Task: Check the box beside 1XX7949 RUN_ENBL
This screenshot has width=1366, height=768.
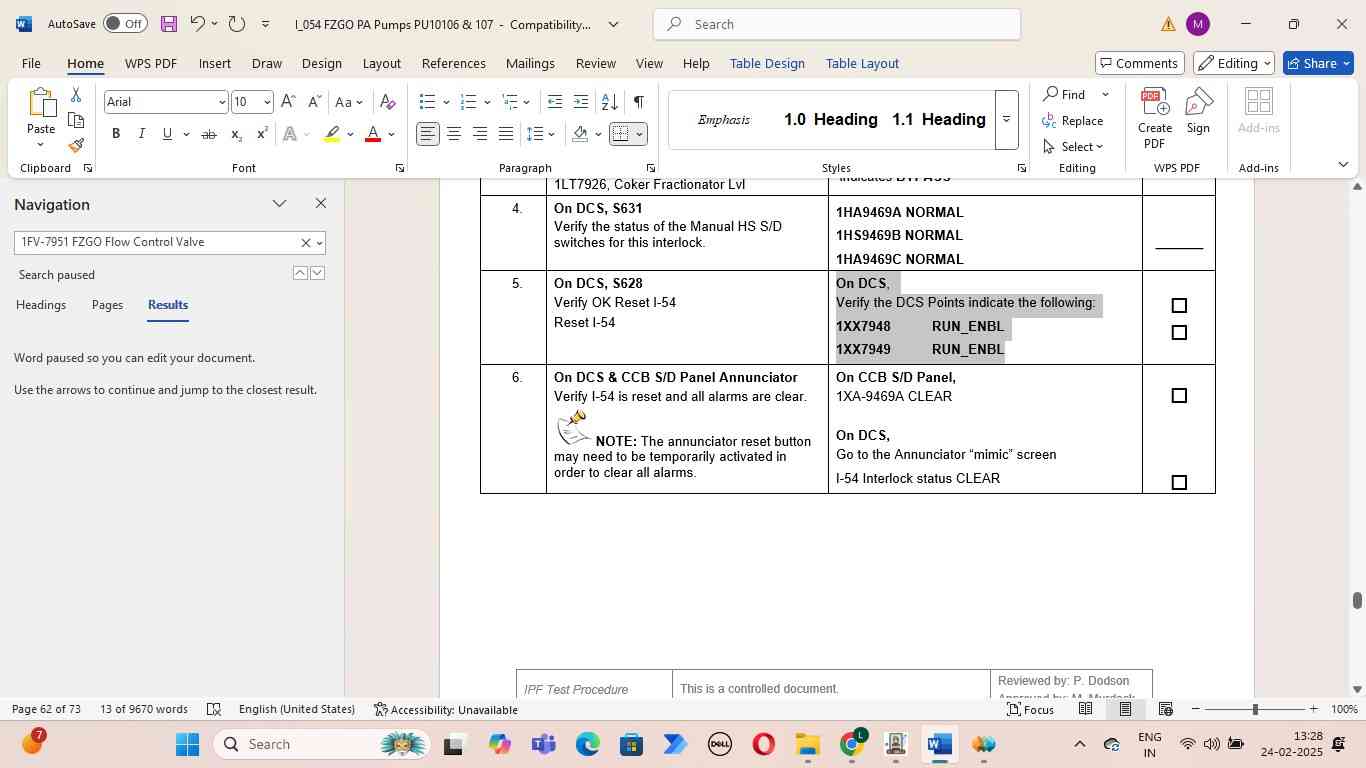Action: 1179,333
